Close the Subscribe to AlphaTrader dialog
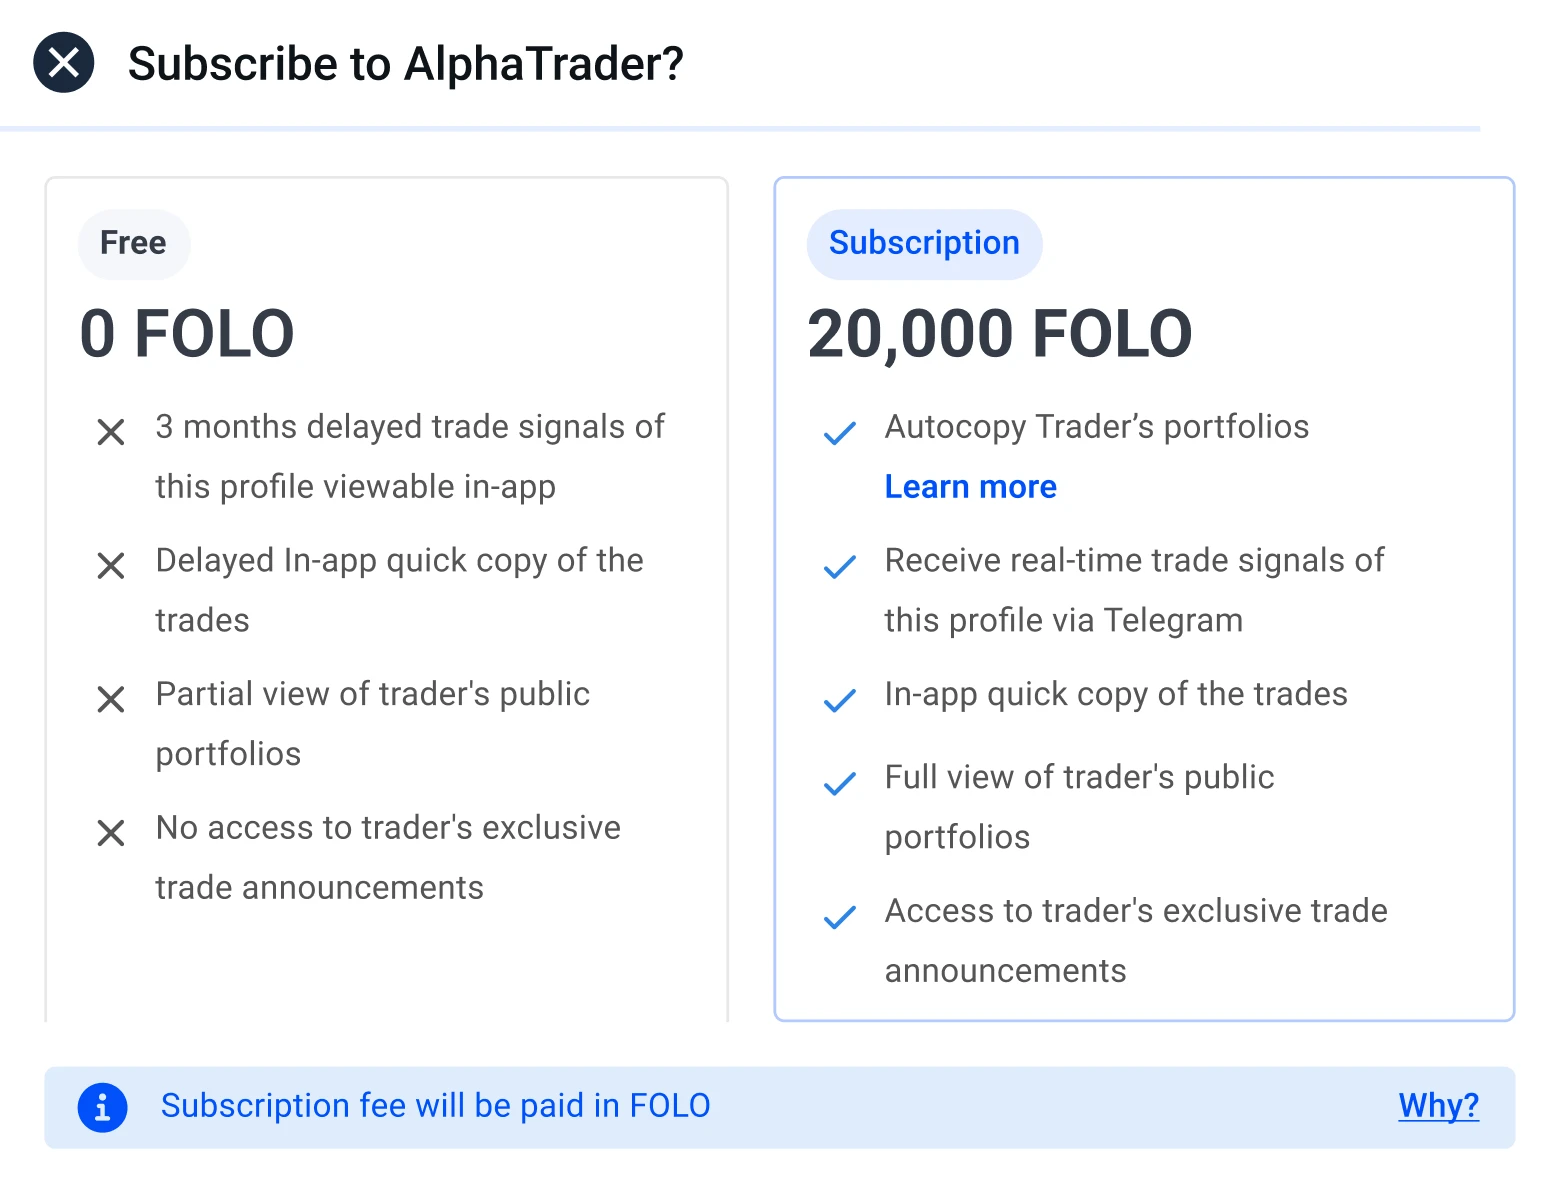This screenshot has width=1560, height=1182. click(64, 63)
